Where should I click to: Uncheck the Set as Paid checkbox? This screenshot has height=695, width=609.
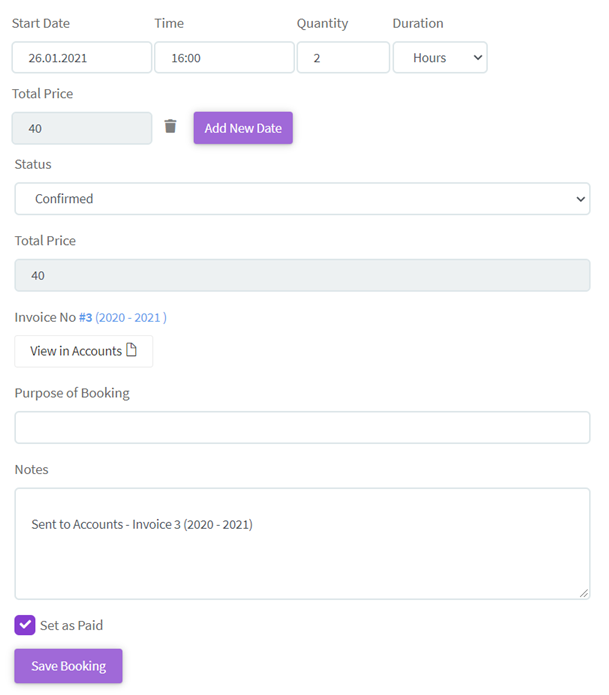(x=25, y=625)
